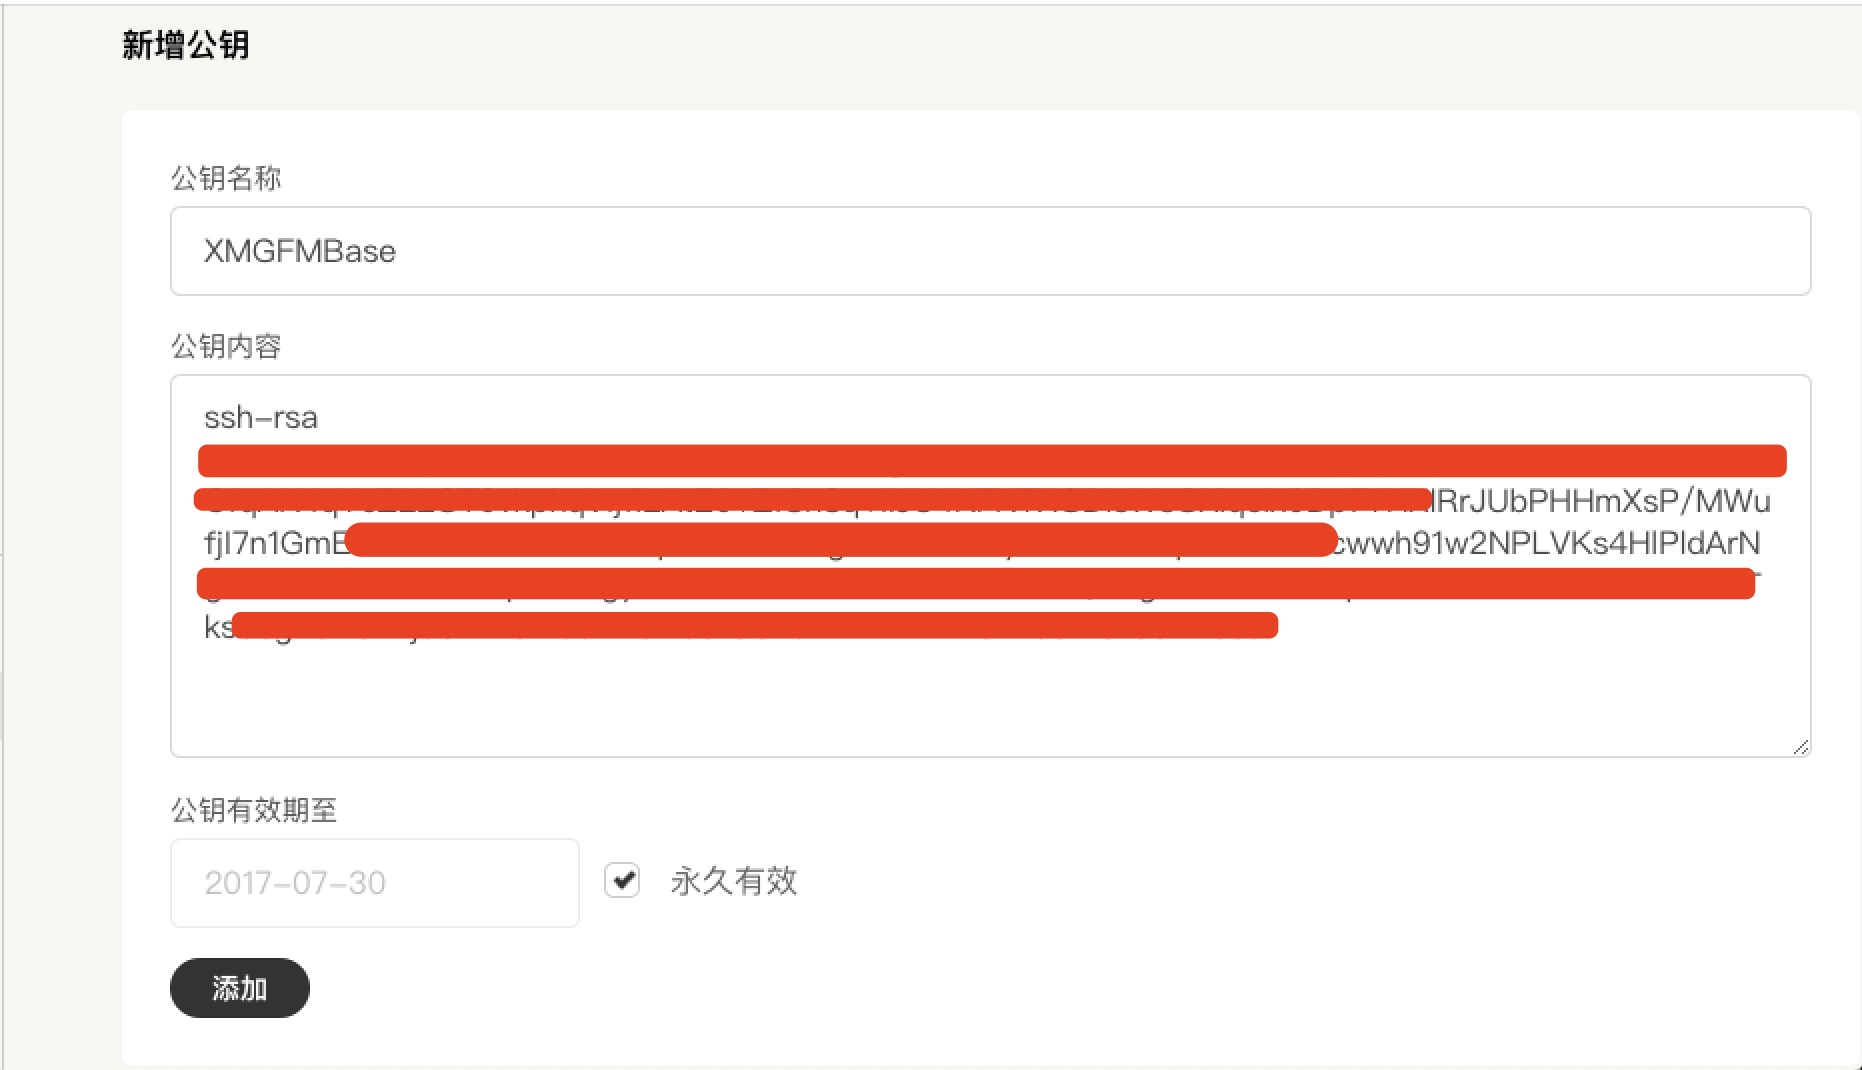
Task: Click the empty area below the key text
Action: point(990,700)
